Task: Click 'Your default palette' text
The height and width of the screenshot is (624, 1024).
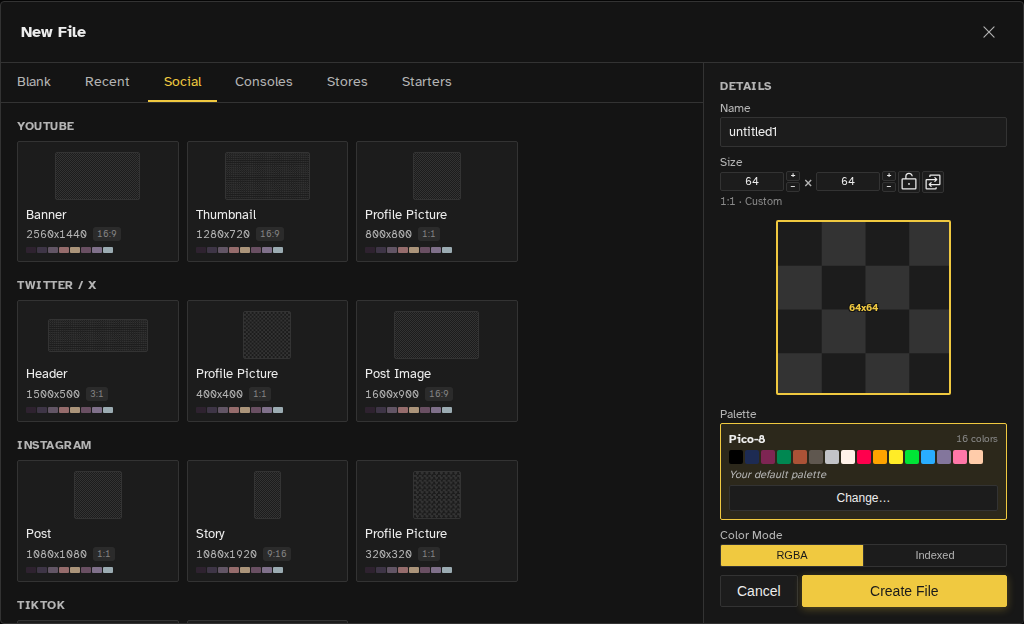Action: [778, 475]
